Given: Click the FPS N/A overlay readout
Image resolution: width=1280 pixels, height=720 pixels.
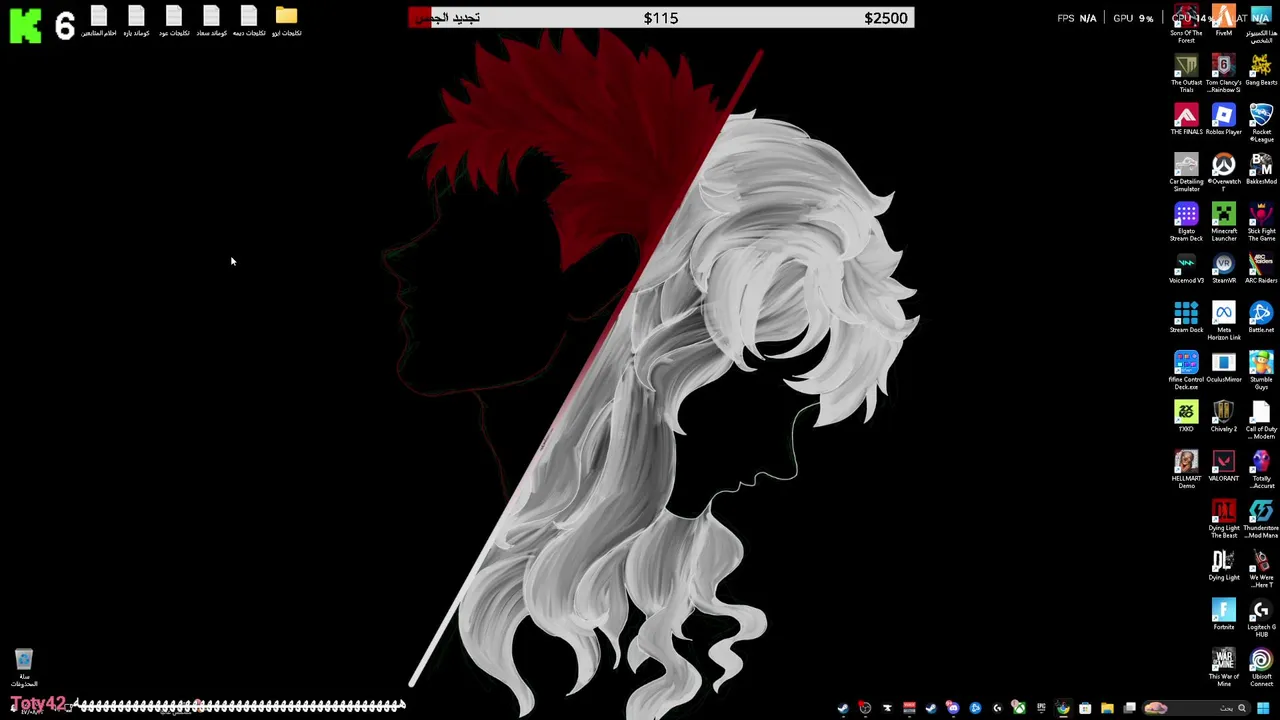Looking at the screenshot, I should (x=1077, y=18).
